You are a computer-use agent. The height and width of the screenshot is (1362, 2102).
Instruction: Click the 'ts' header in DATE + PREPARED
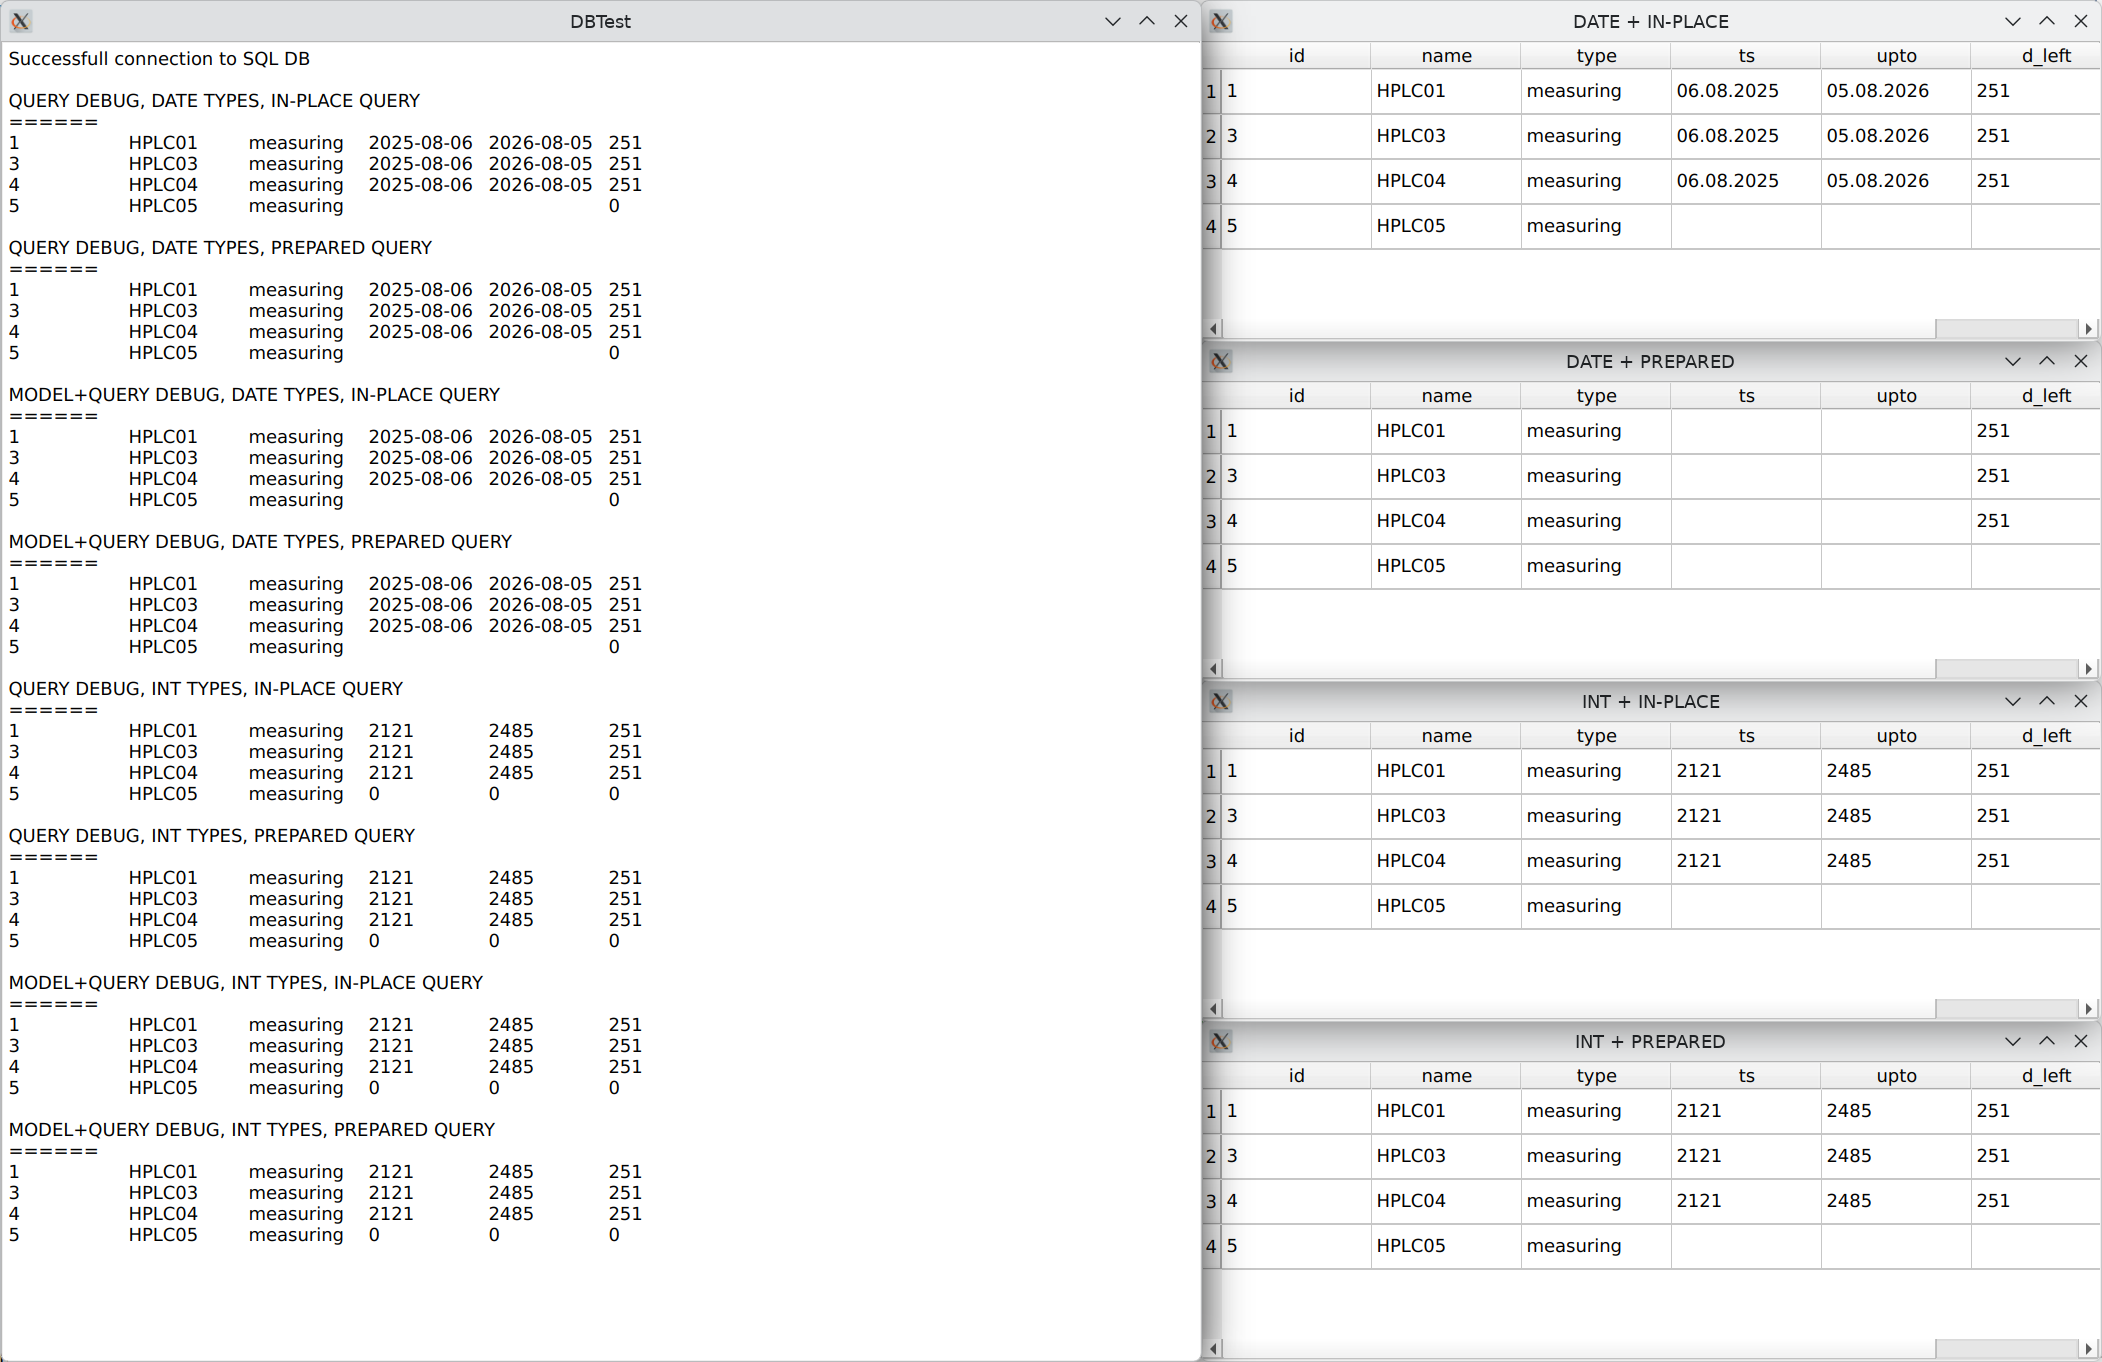tap(1746, 396)
